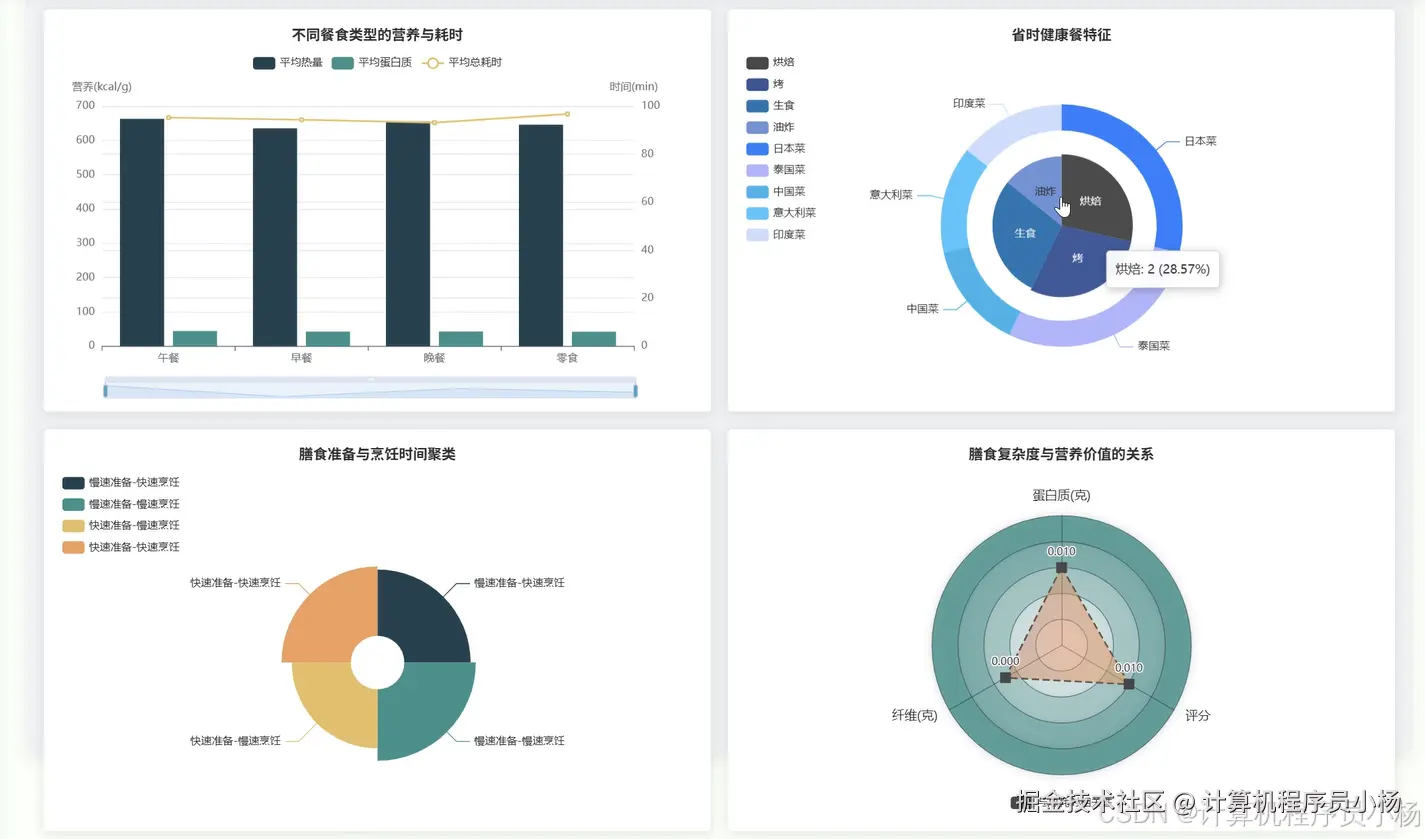Grab the left handle of the zoom slider

pyautogui.click(x=105, y=390)
